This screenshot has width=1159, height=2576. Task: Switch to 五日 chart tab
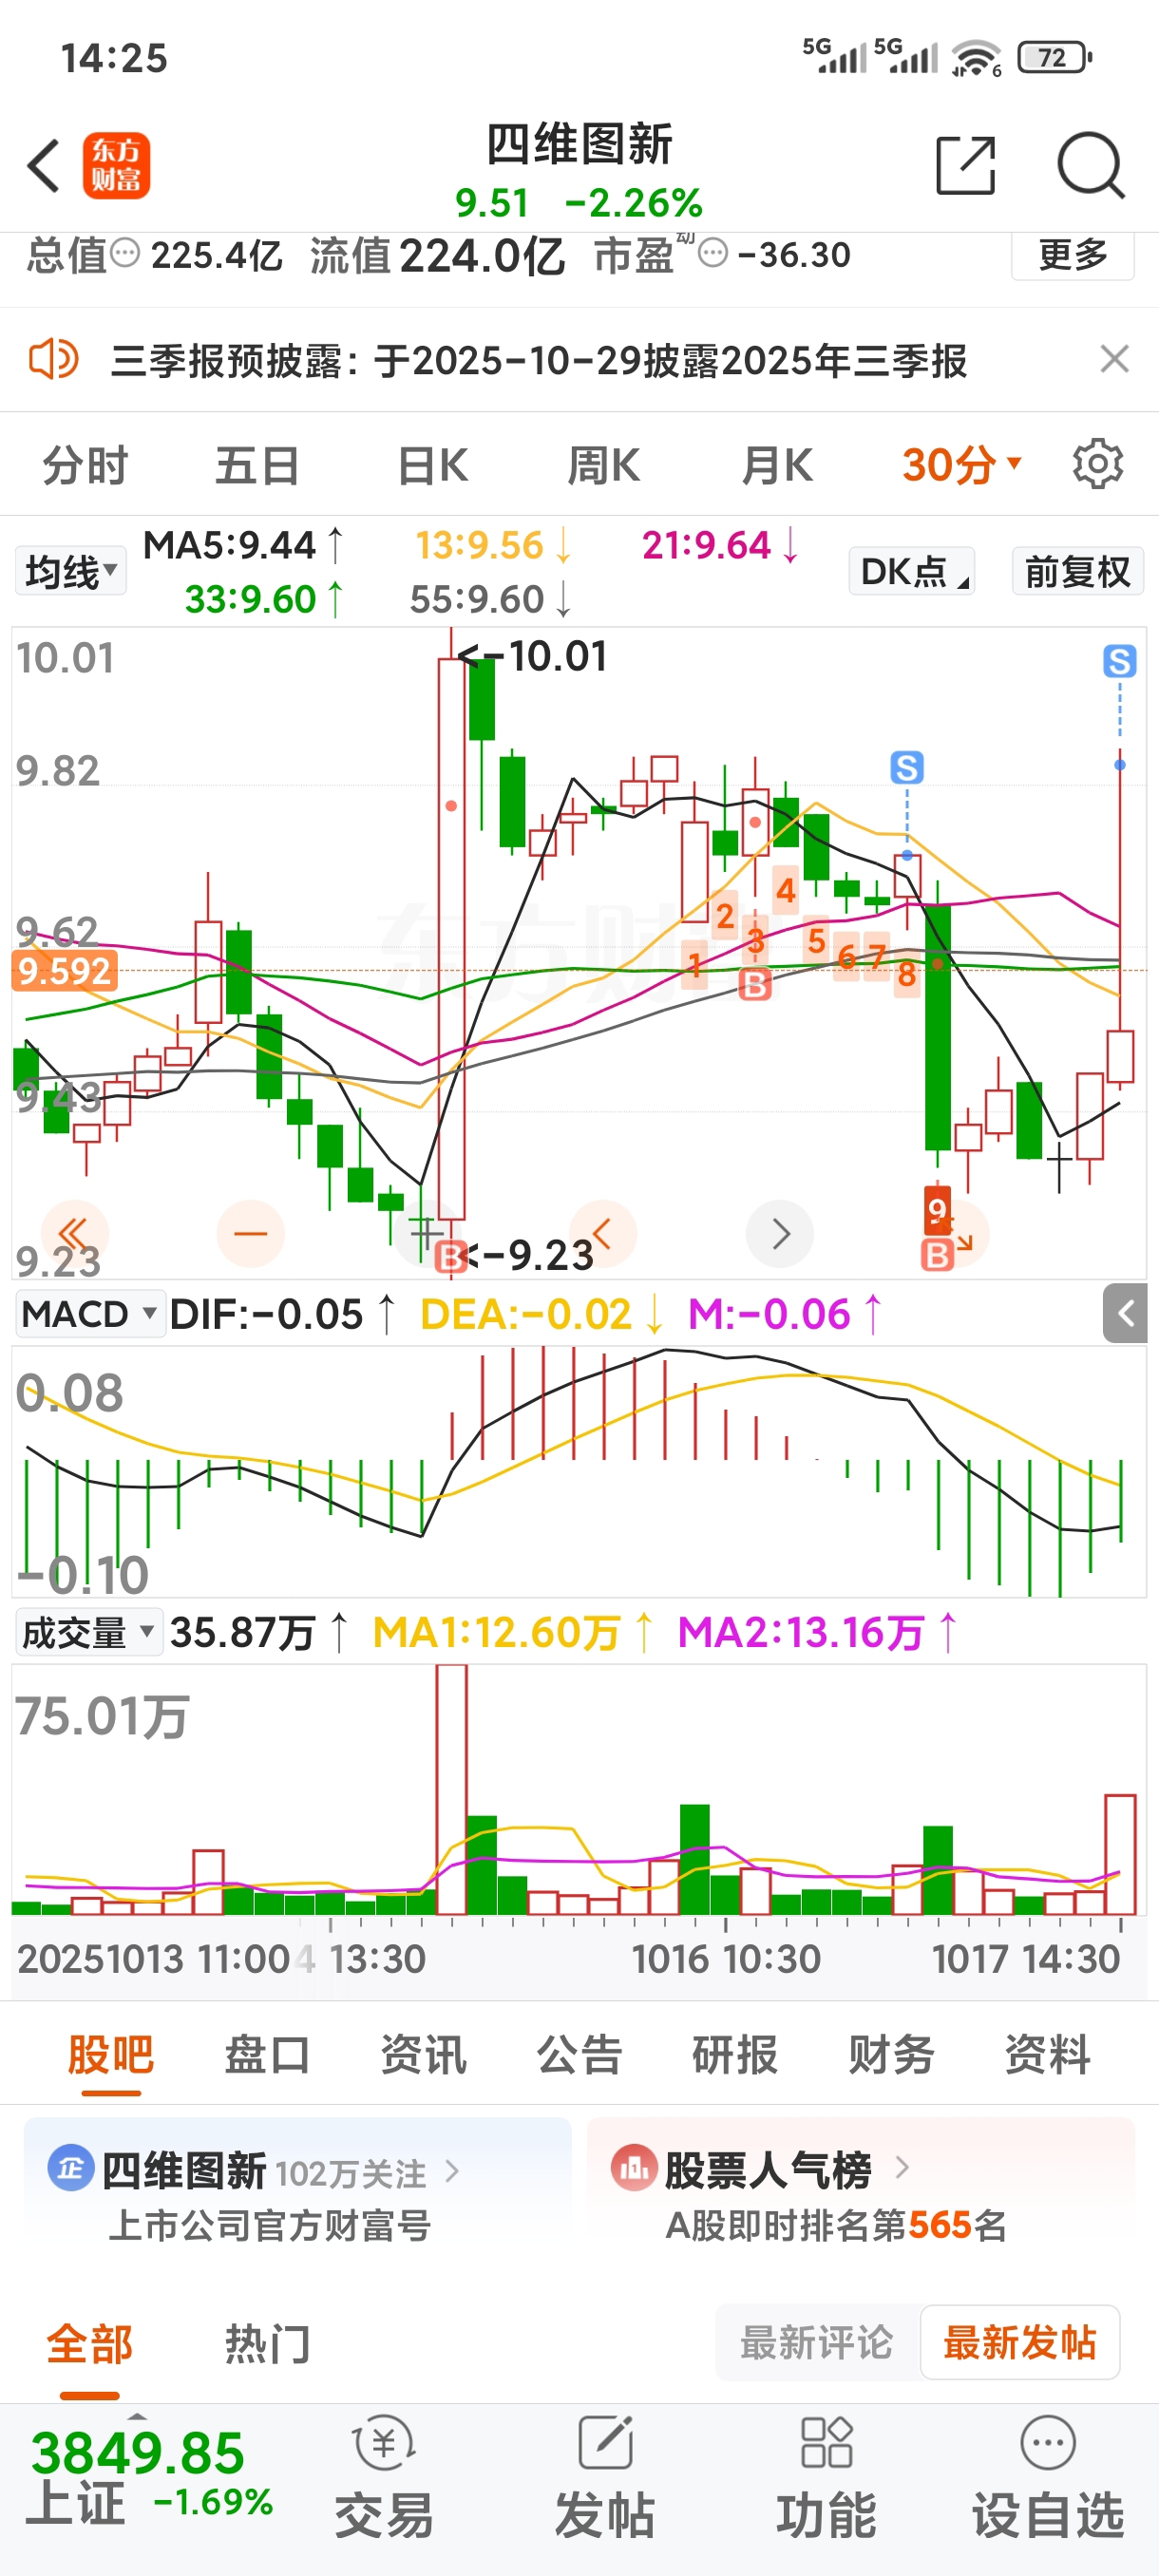click(x=258, y=465)
